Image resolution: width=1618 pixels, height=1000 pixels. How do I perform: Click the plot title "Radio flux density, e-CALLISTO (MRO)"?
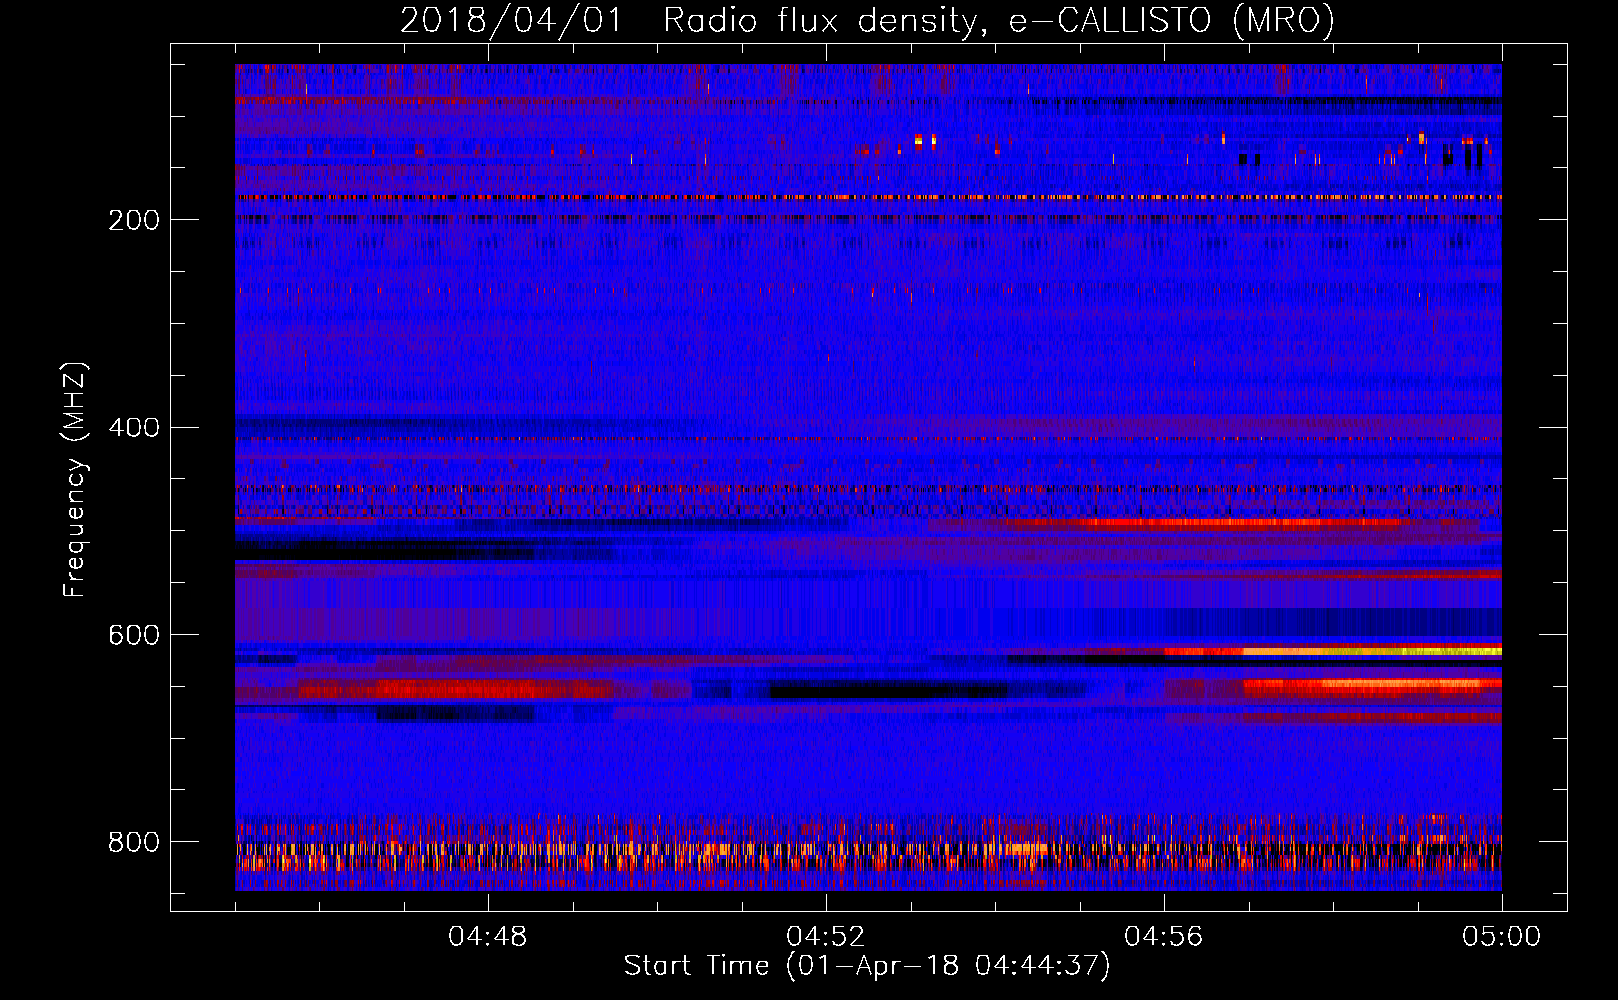pos(999,21)
